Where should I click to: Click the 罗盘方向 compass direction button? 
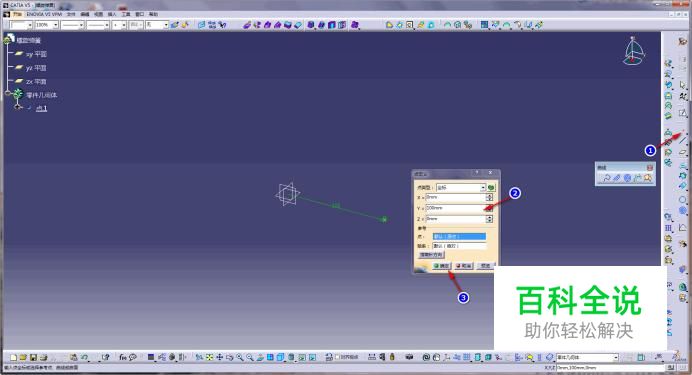tap(431, 255)
